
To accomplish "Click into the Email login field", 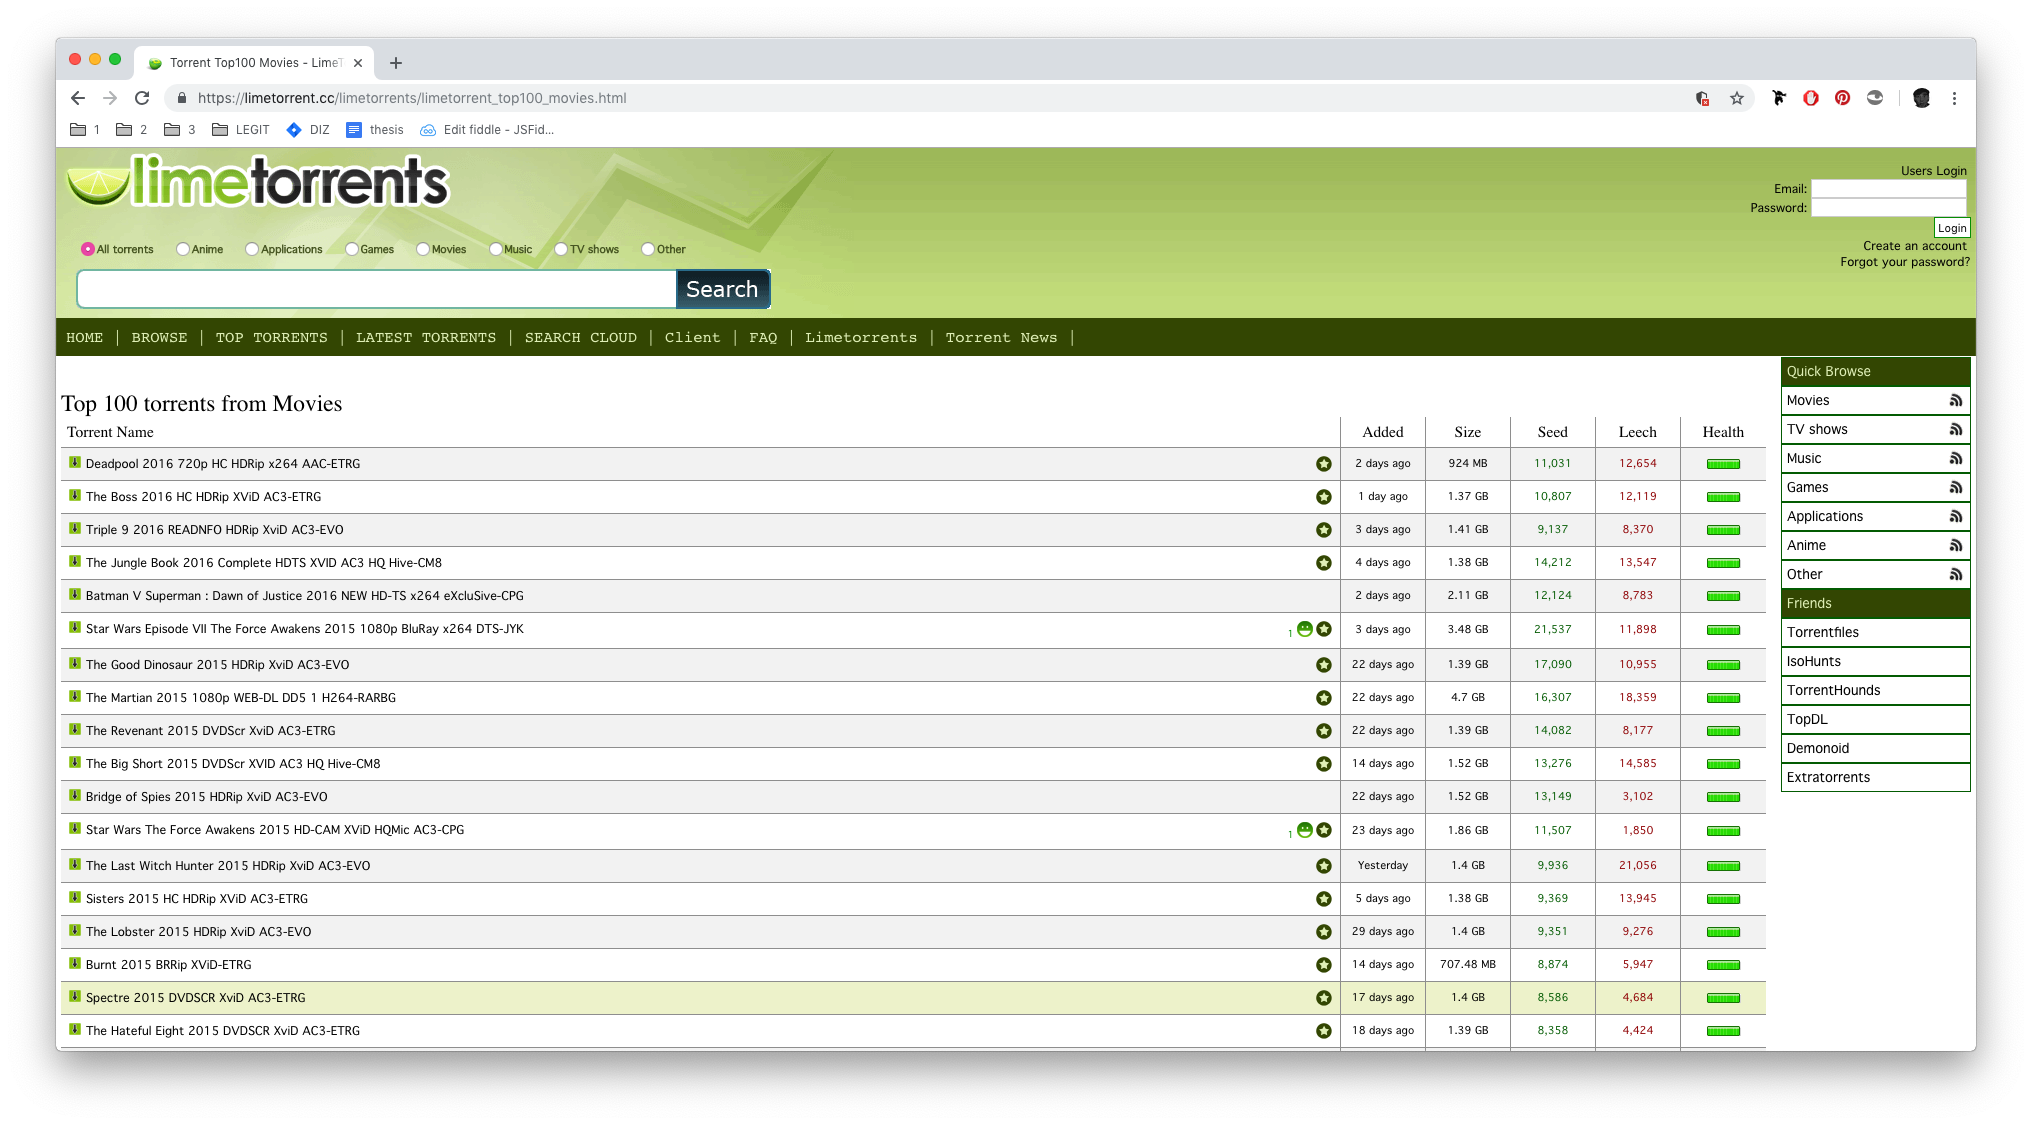I will click(x=1888, y=188).
